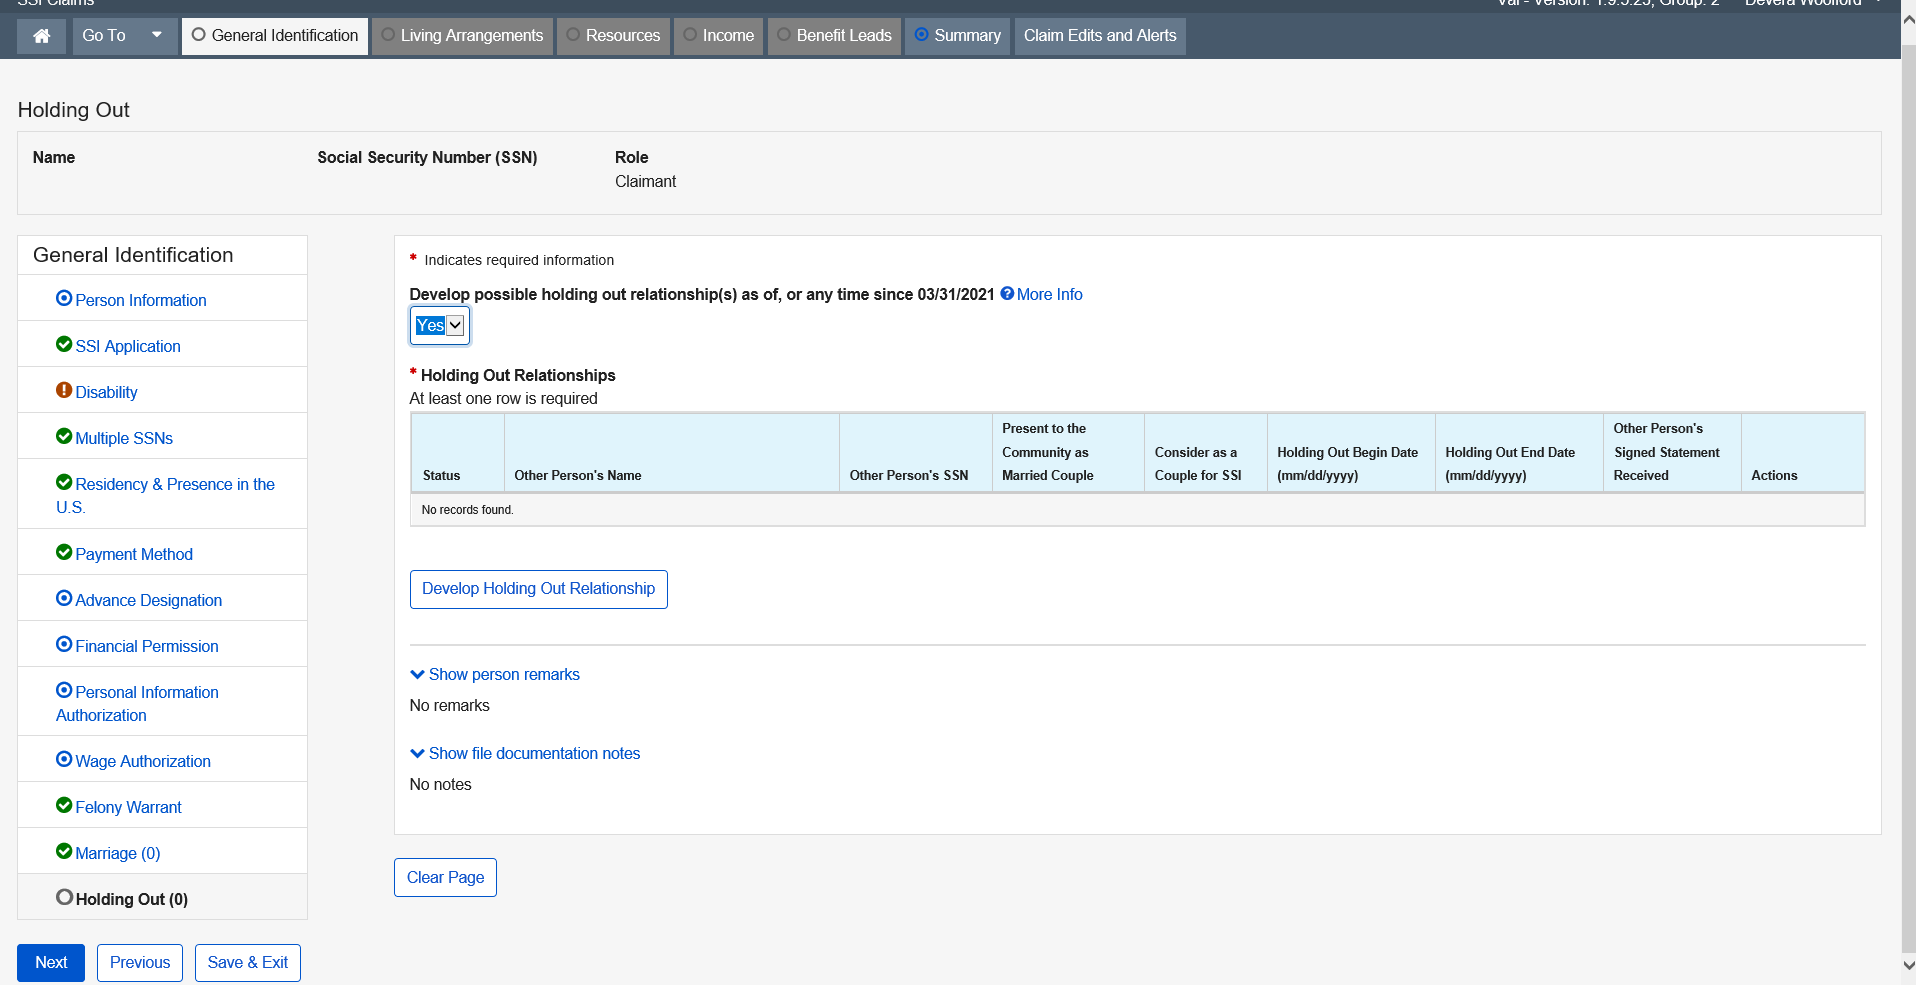
Task: Switch to the Resources tab
Action: [613, 36]
